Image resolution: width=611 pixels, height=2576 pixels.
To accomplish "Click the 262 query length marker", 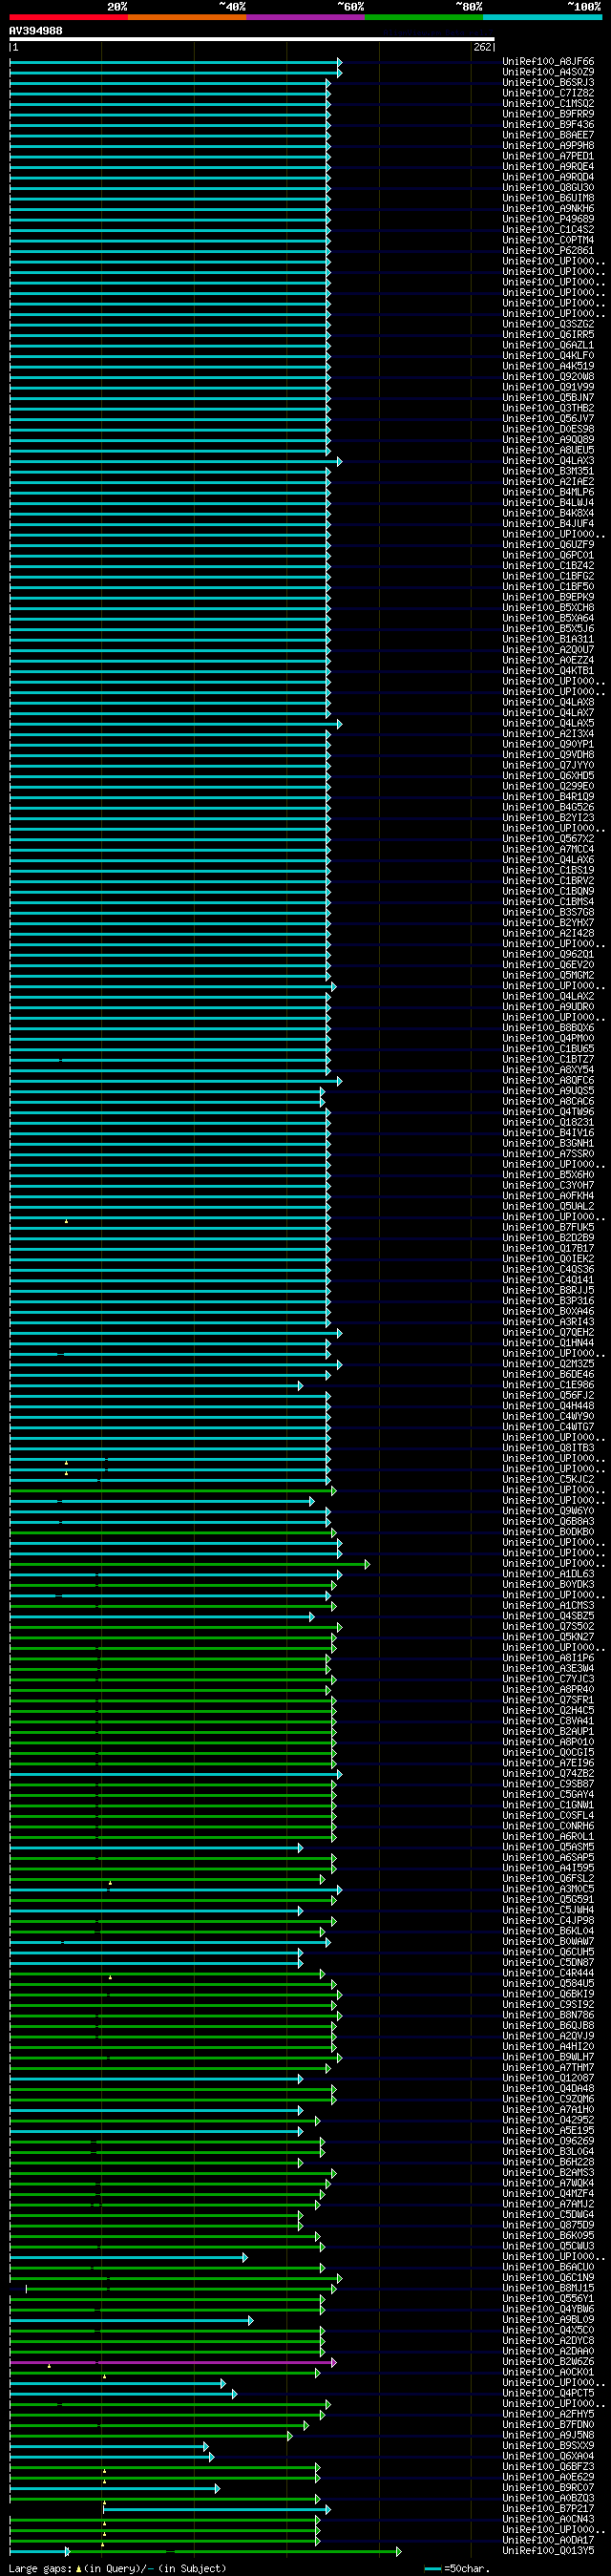I will 482,47.
